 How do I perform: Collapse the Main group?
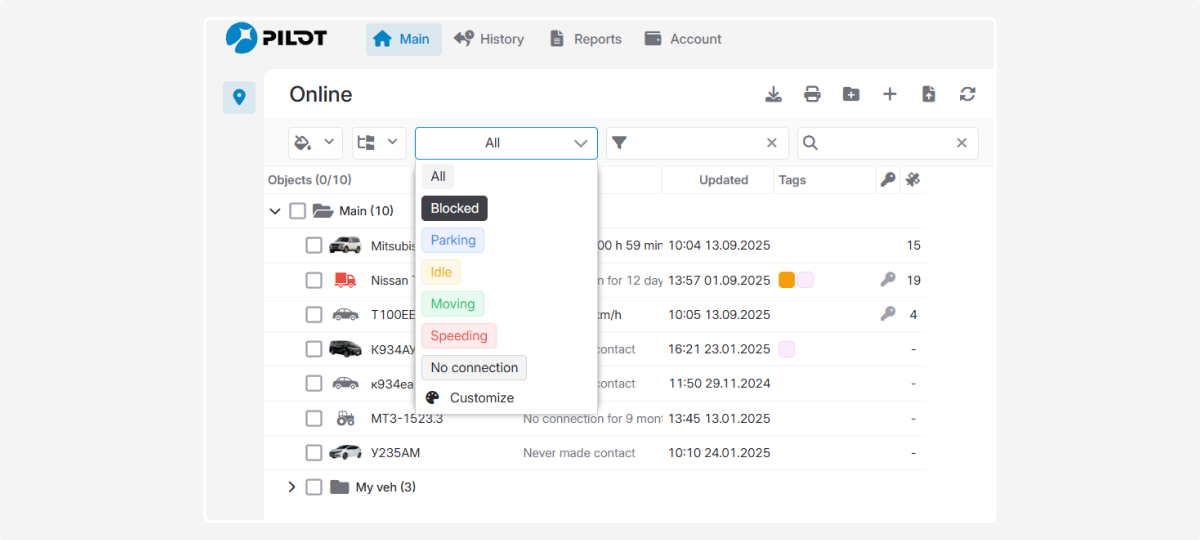tap(275, 211)
